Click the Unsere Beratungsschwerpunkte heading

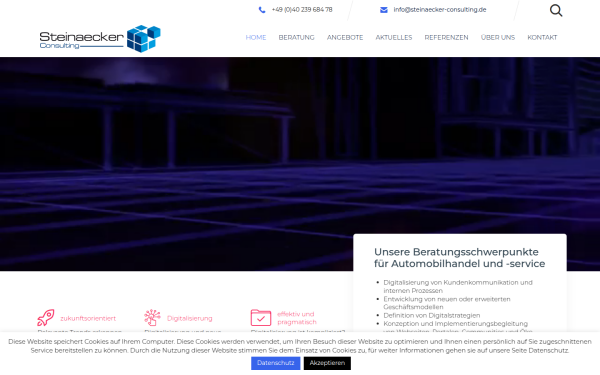click(x=459, y=258)
